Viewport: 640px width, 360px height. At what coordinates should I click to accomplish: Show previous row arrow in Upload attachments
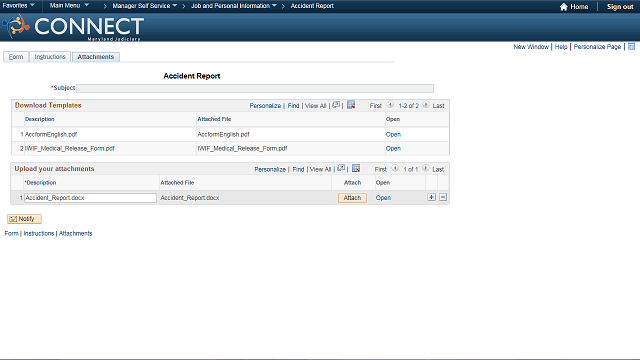click(x=395, y=168)
